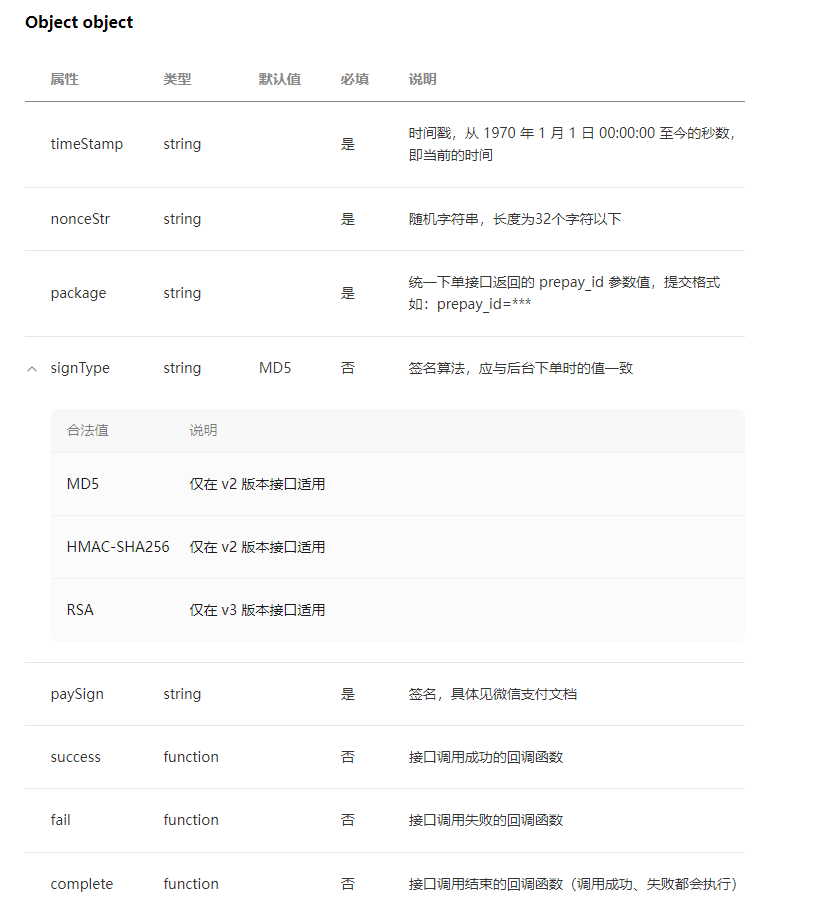
Task: Click the package description about prepay_id
Action: tap(564, 293)
